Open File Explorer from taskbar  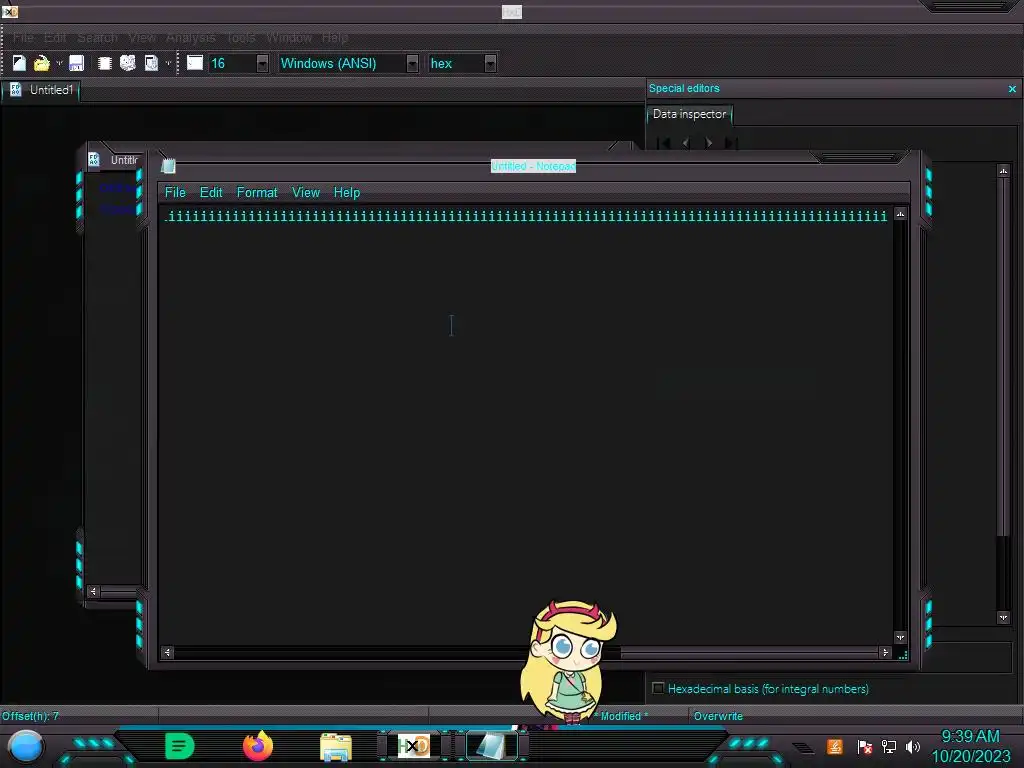point(336,747)
